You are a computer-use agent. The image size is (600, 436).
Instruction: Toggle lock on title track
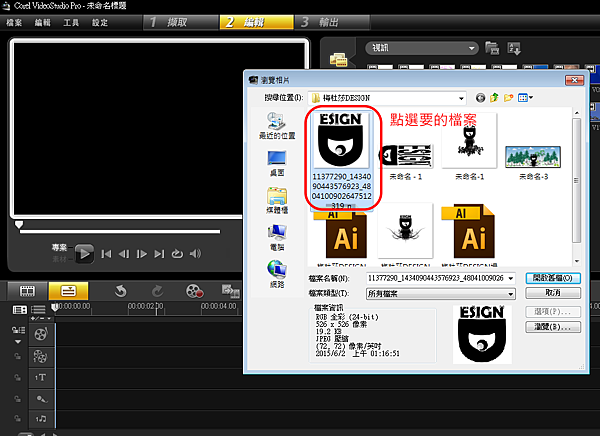coord(18,378)
